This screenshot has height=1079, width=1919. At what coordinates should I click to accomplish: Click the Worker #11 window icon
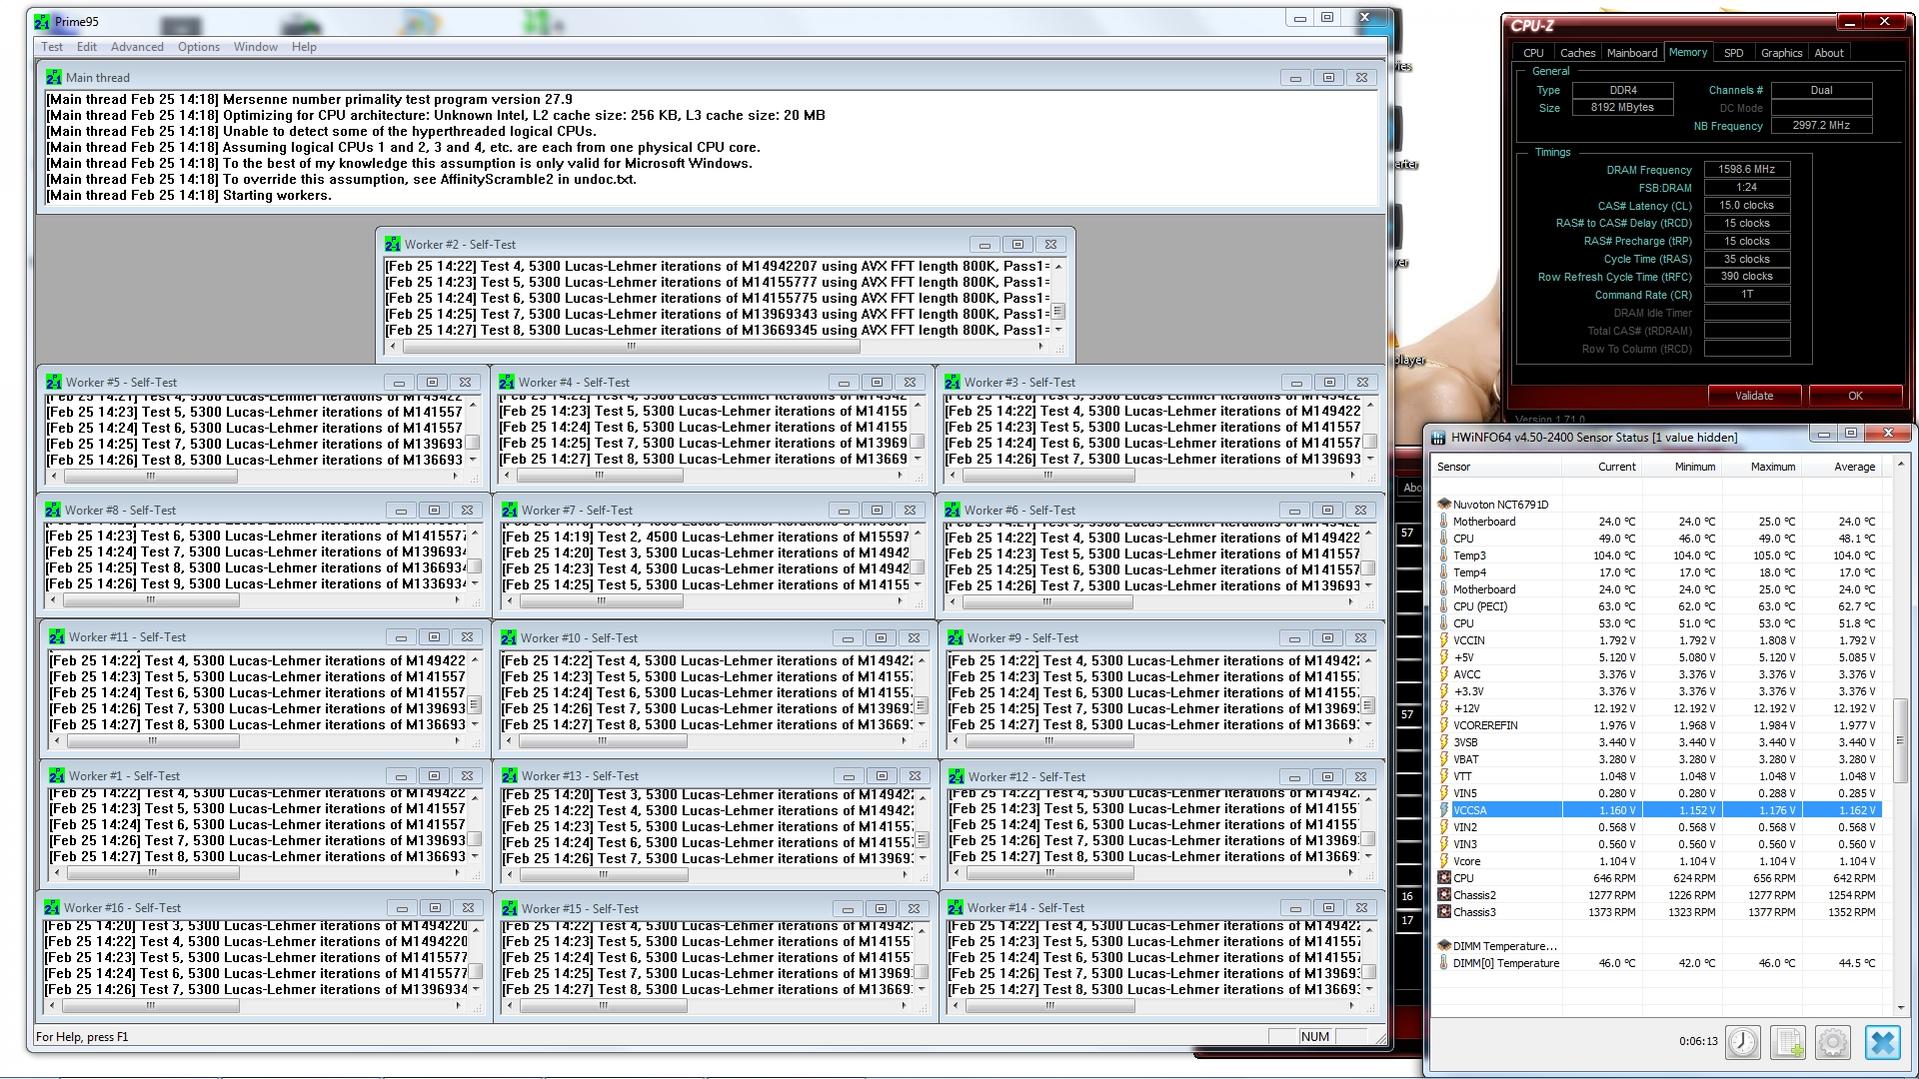(x=56, y=637)
